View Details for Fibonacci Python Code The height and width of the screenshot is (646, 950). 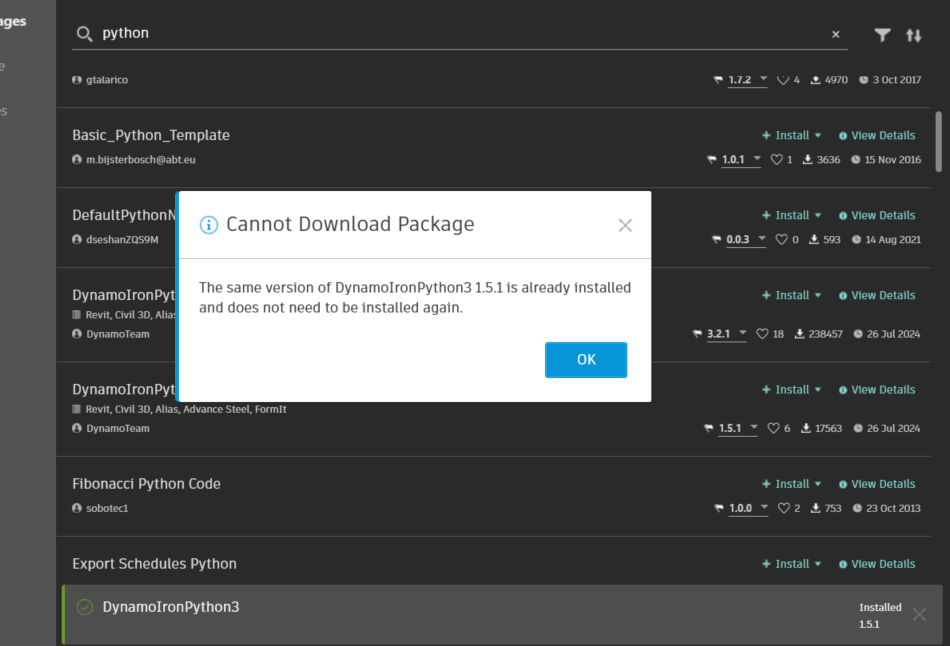coord(877,484)
